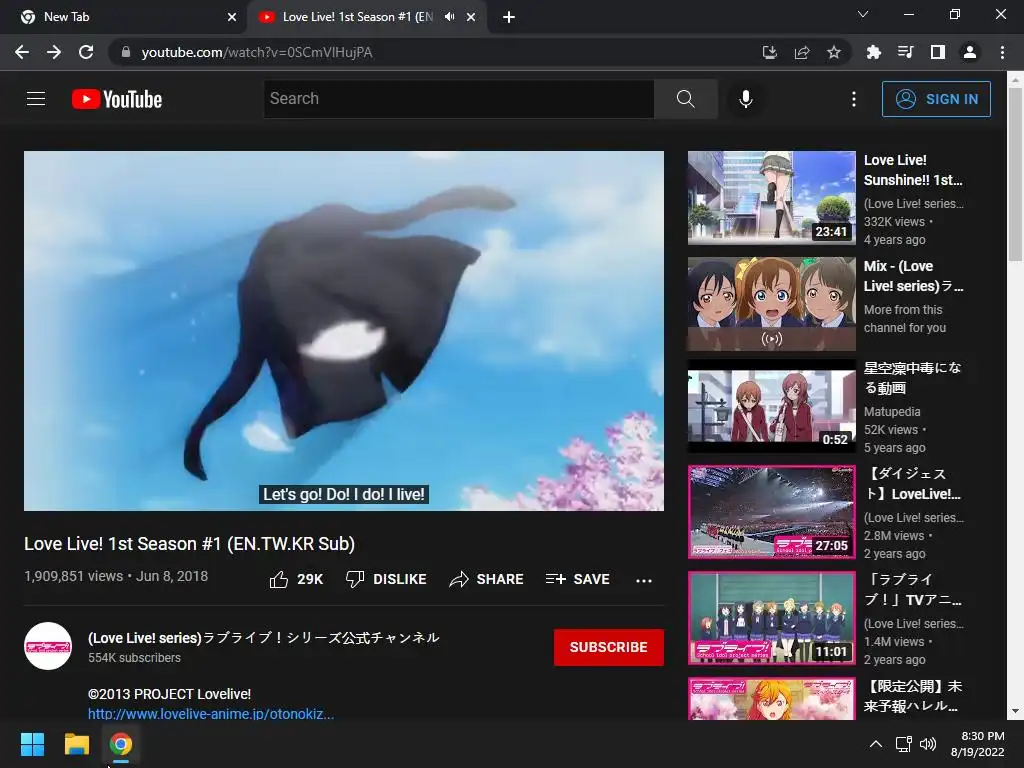The image size is (1024, 768).
Task: Like the video with thumbs up
Action: coord(296,579)
